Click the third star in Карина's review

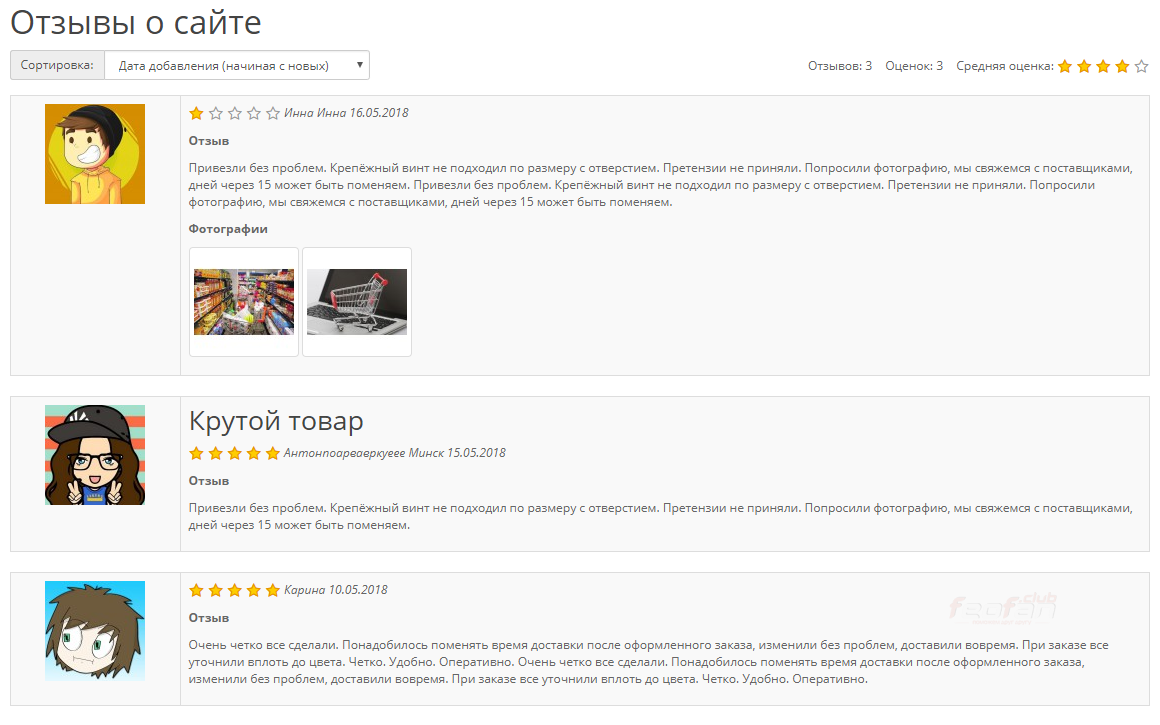click(x=235, y=590)
